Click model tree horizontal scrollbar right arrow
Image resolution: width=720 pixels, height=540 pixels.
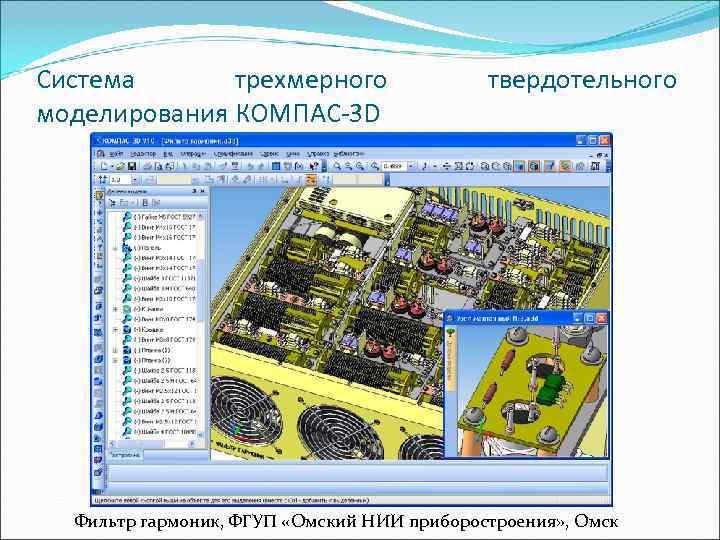193,444
